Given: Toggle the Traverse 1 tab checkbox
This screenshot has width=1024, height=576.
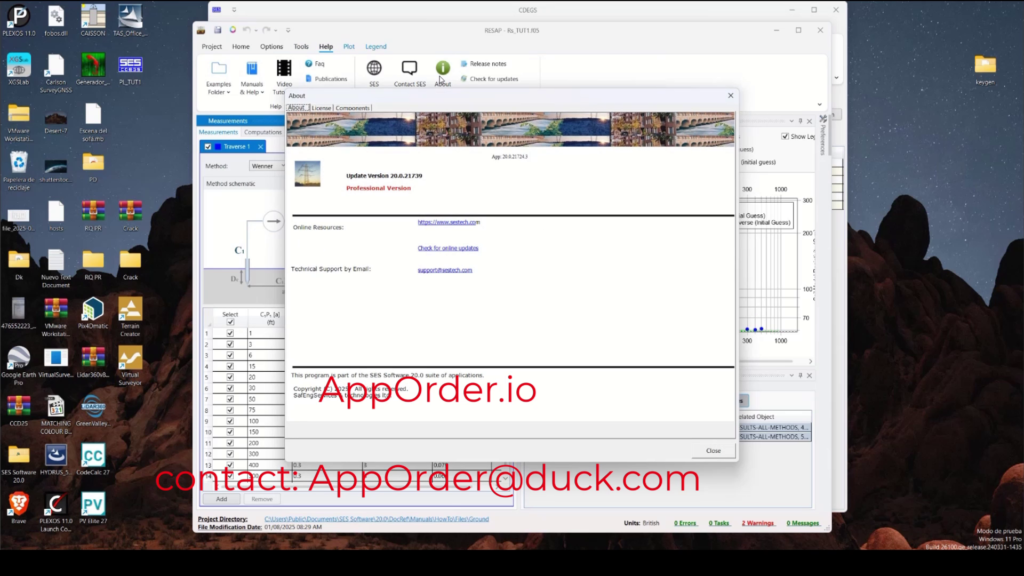Looking at the screenshot, I should (208, 147).
